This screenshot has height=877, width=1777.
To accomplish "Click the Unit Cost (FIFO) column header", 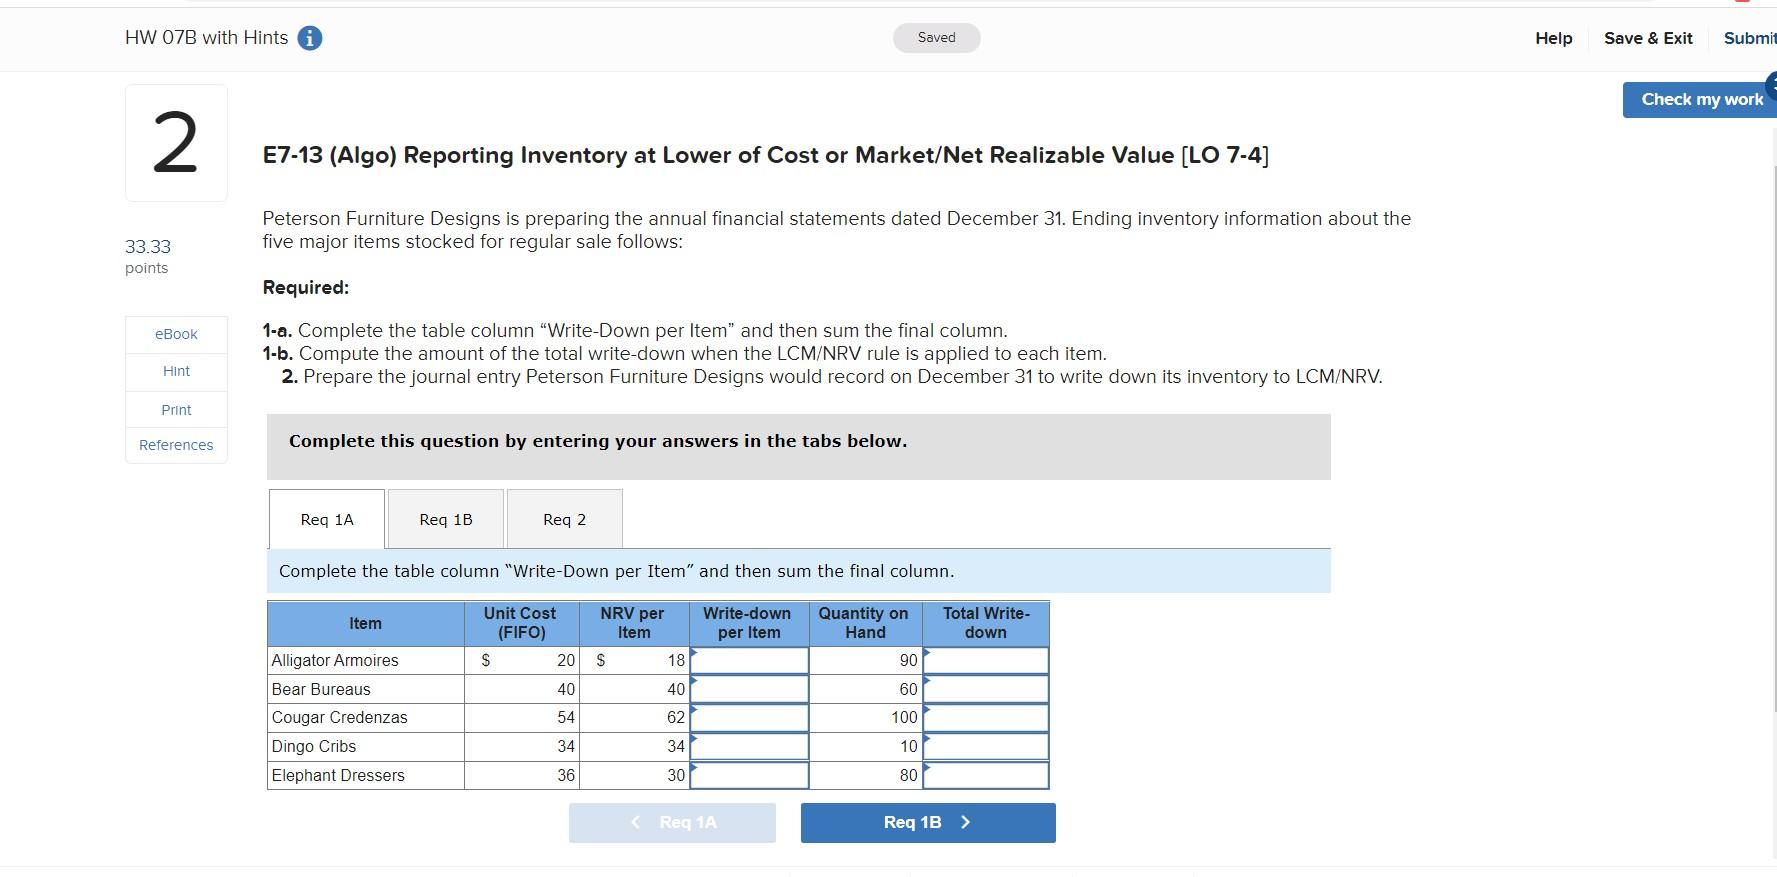I will pyautogui.click(x=521, y=623).
